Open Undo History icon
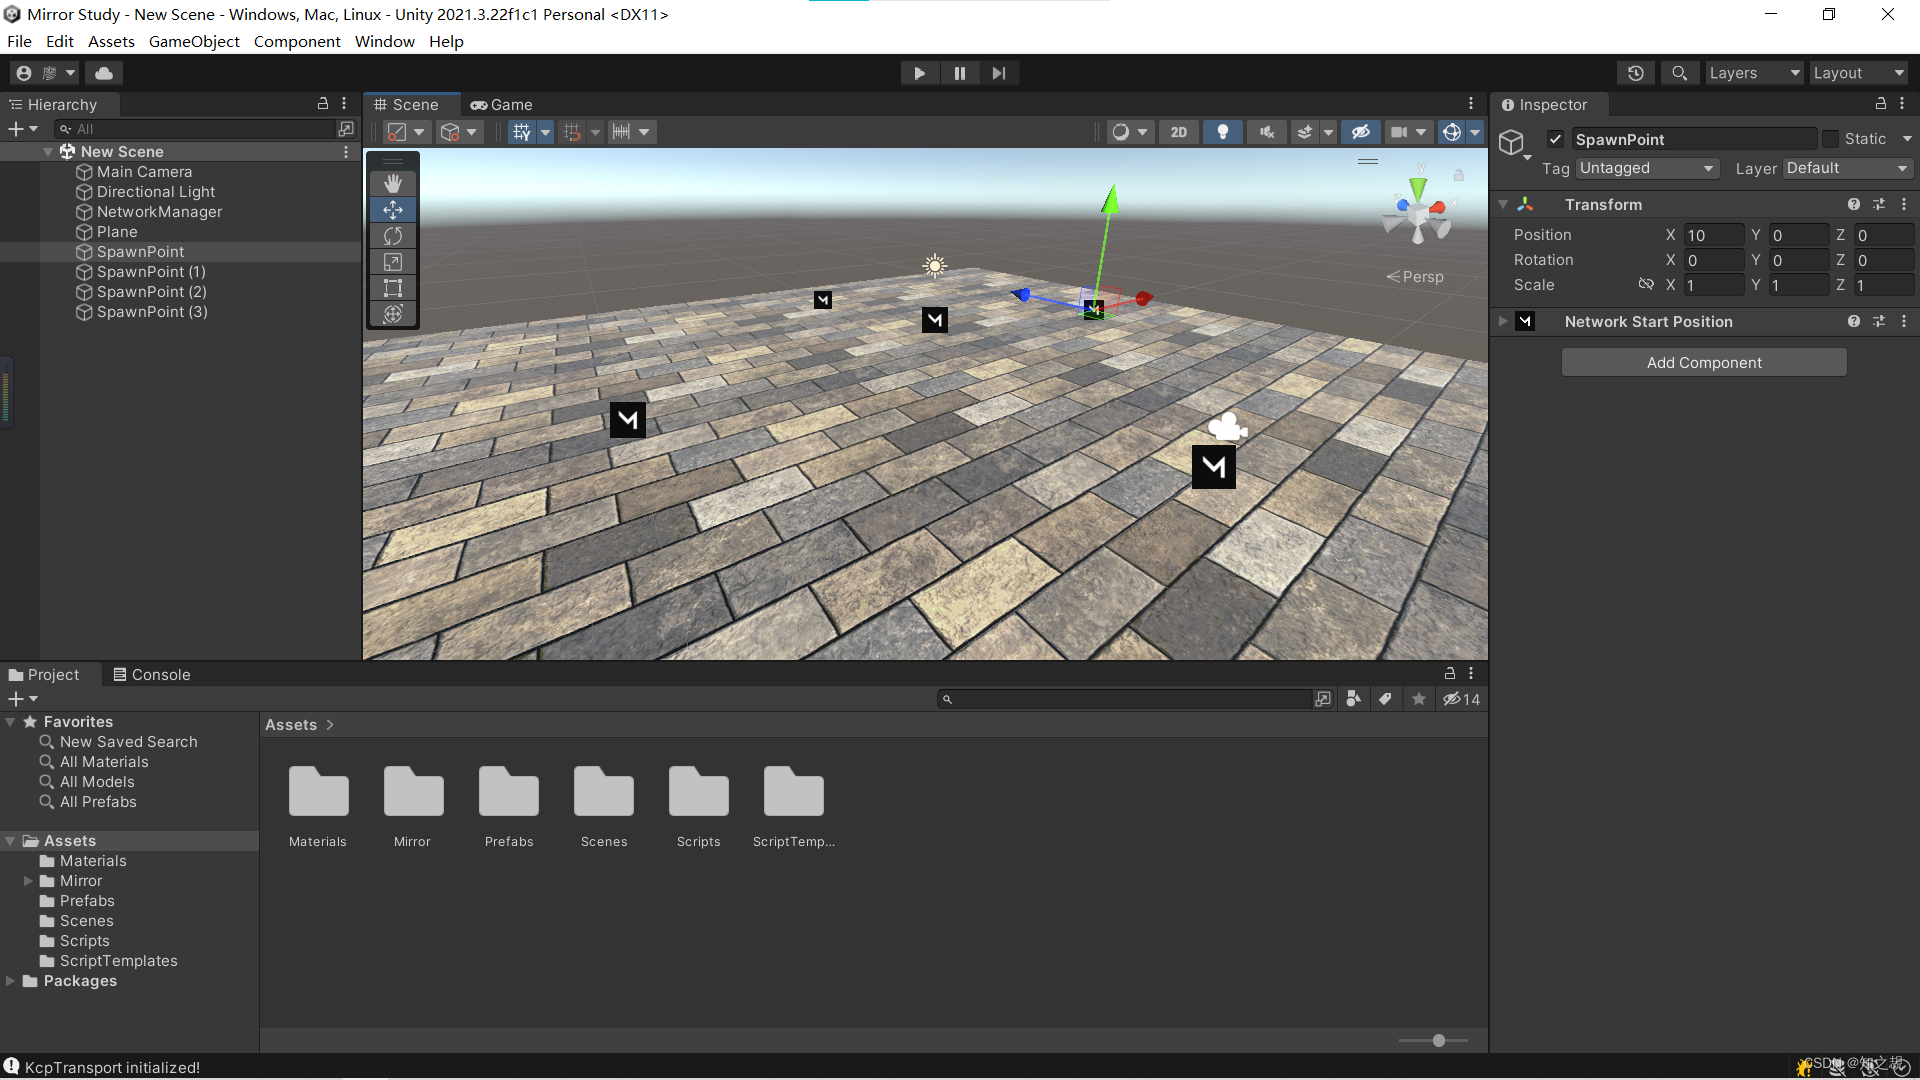Screen dimensions: 1920x1080 pos(1636,73)
